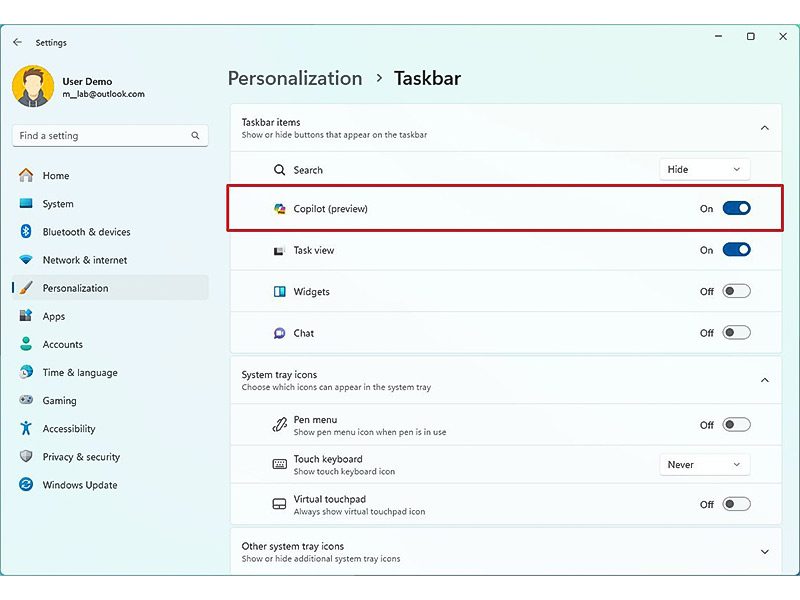Image resolution: width=800 pixels, height=600 pixels.
Task: Click the Taskbar page title
Action: (428, 78)
